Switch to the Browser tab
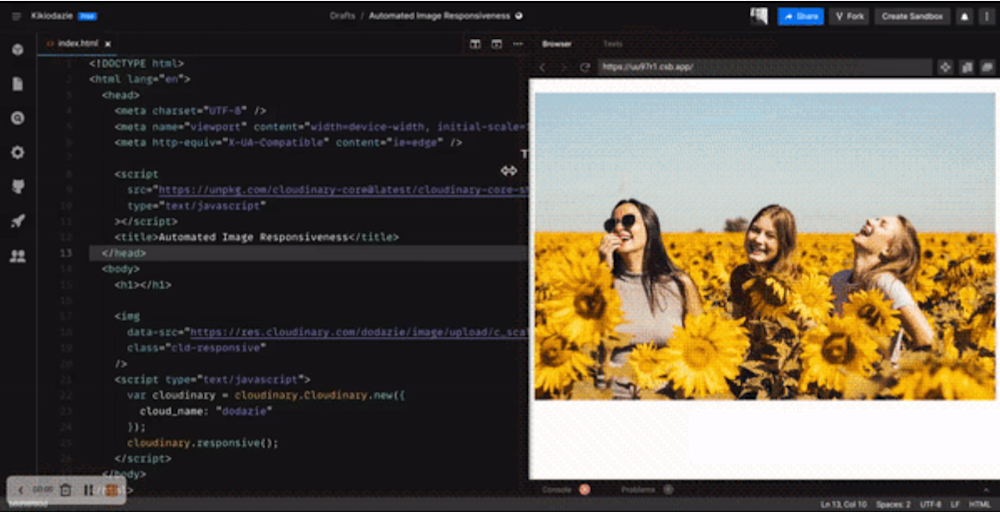 coord(557,44)
